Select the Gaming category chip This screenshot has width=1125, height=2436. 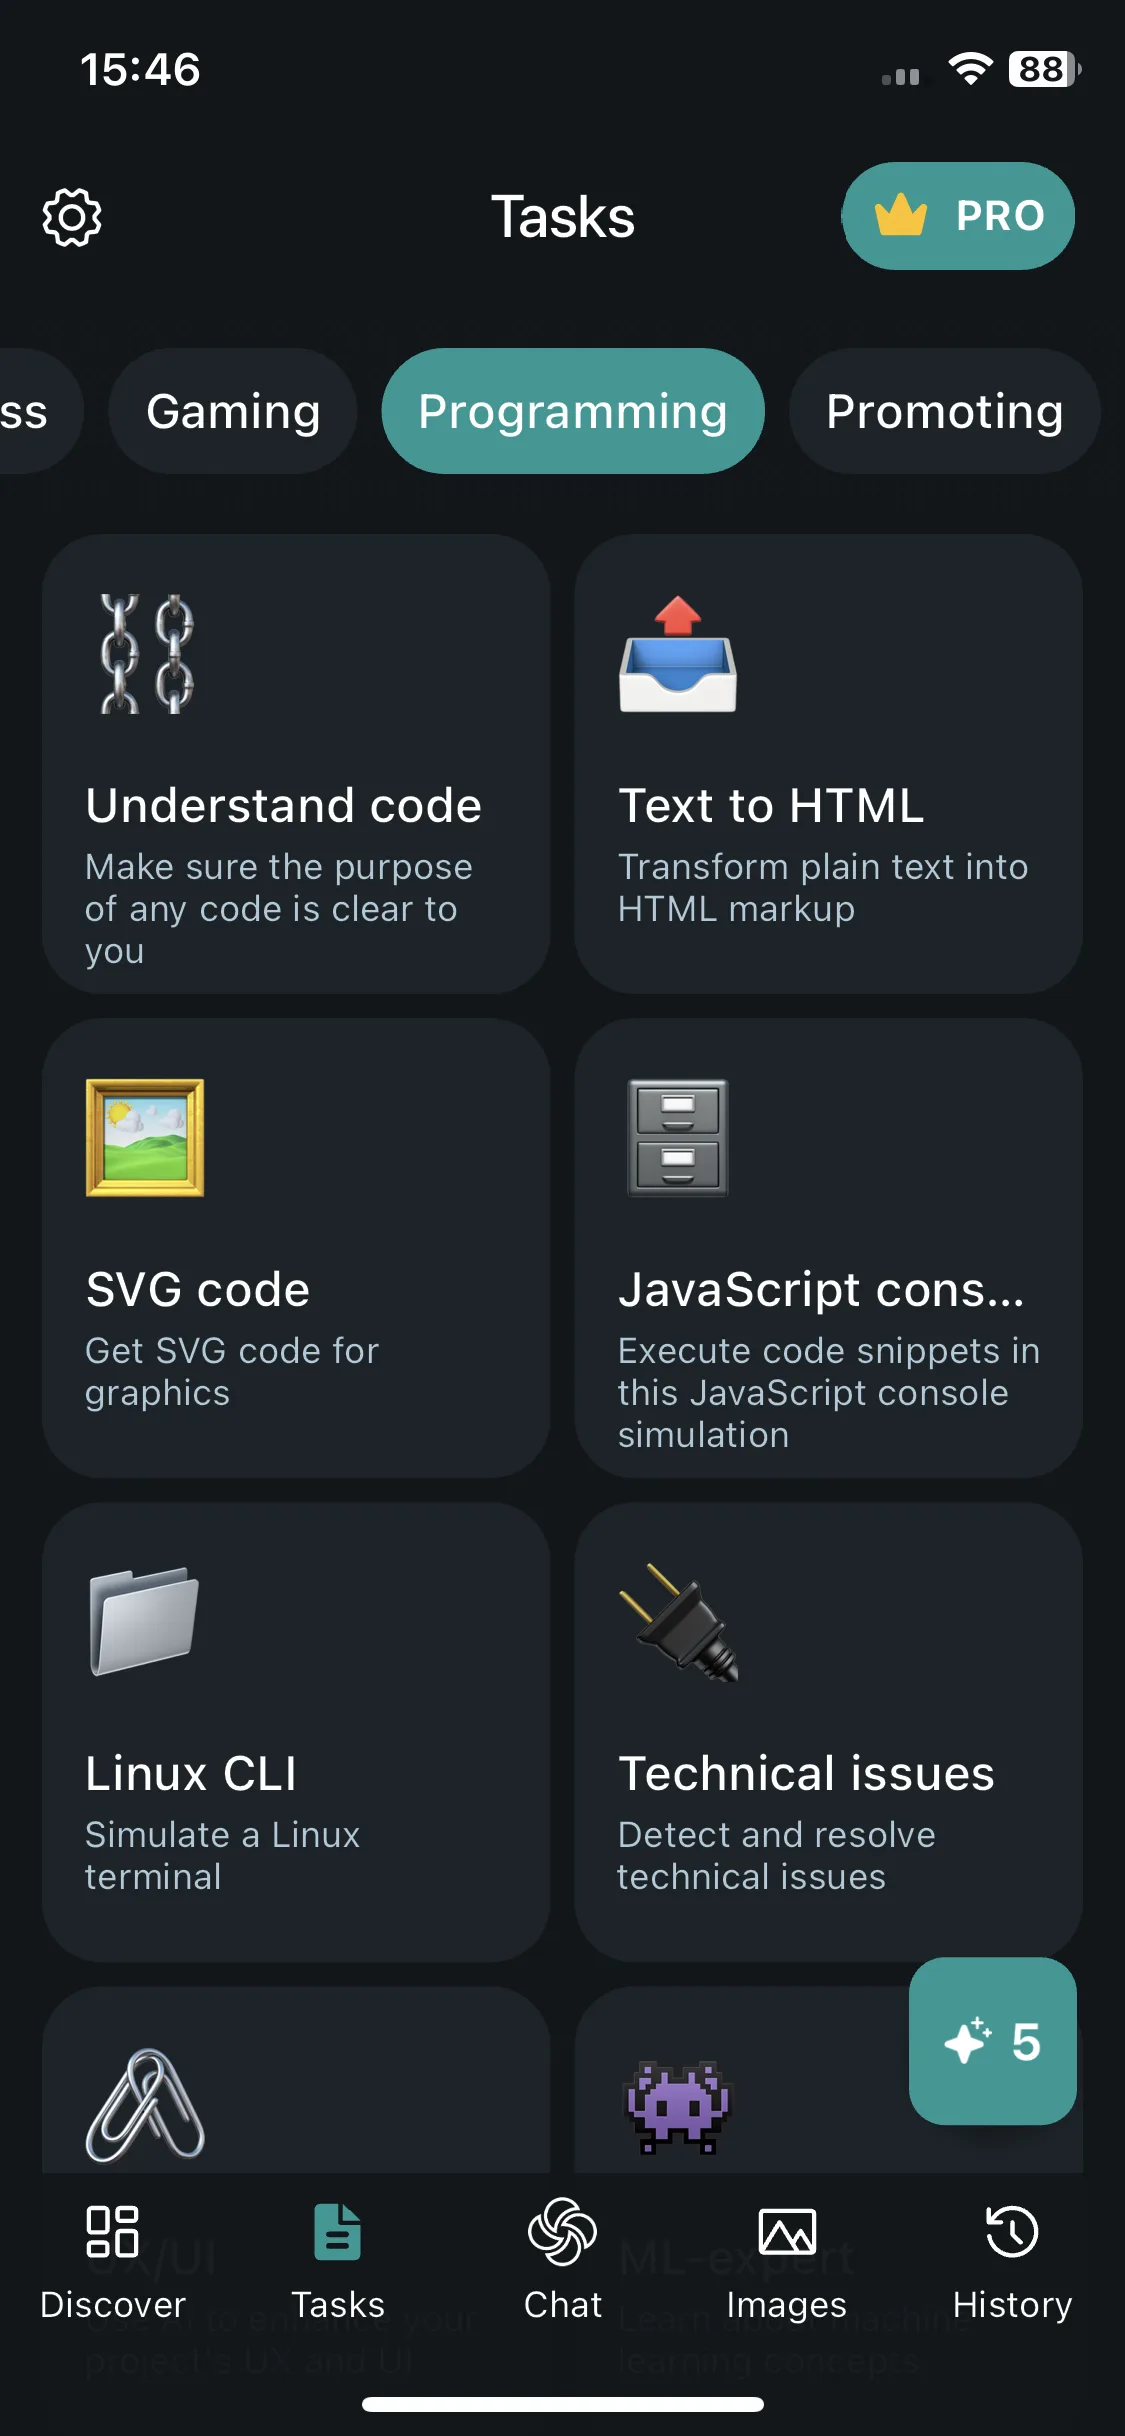click(x=233, y=411)
